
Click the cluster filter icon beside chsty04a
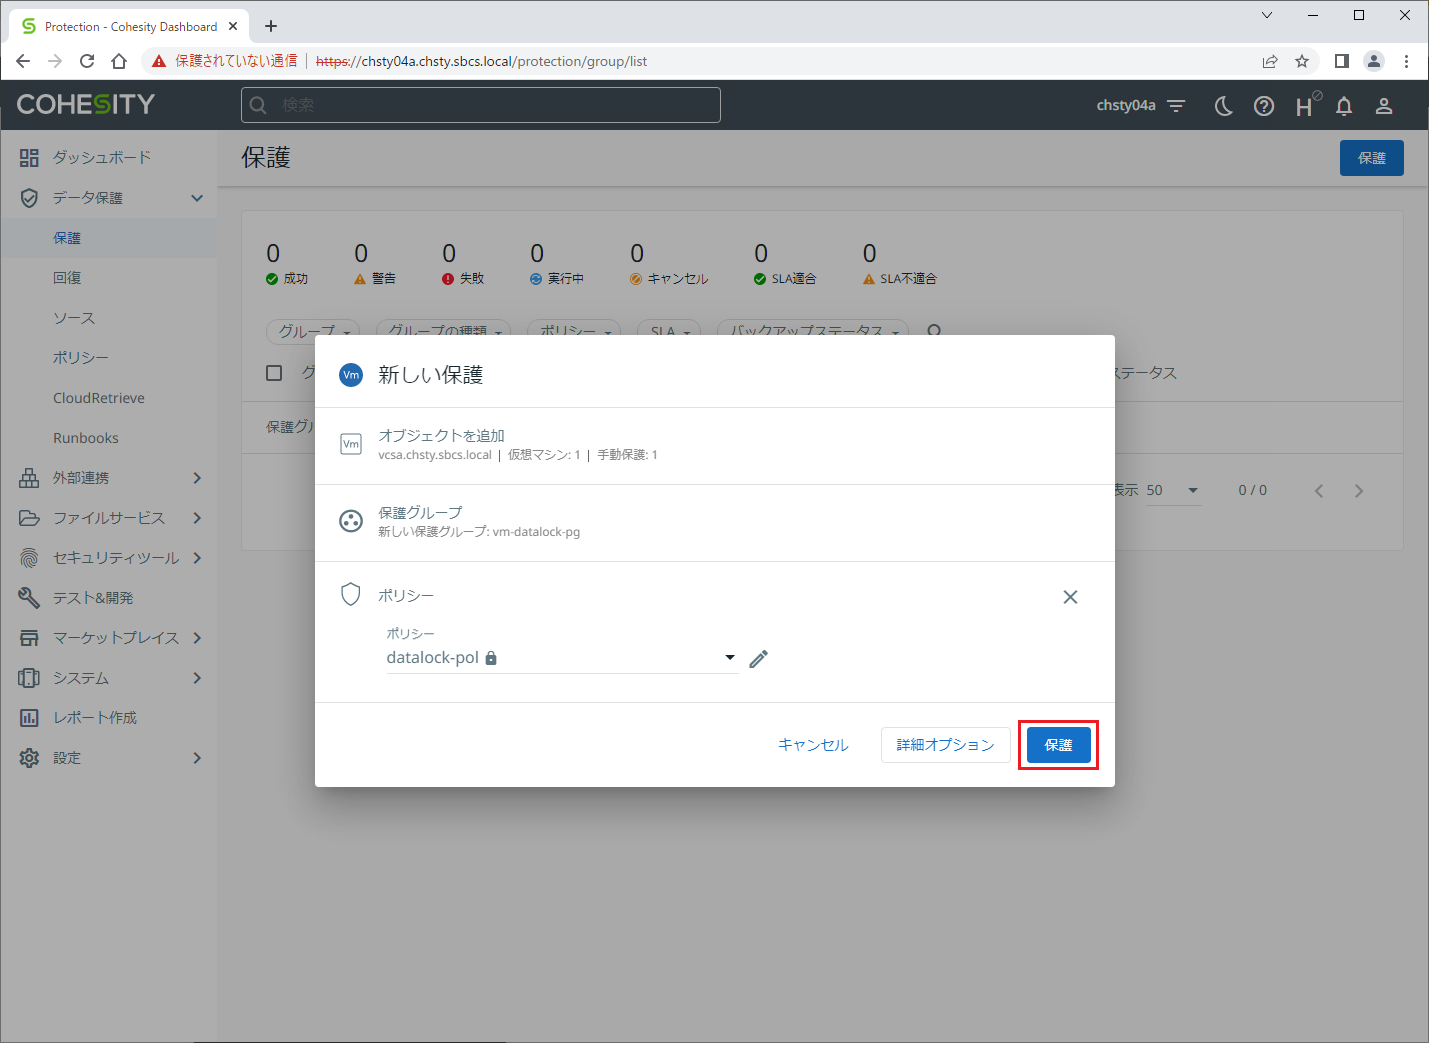point(1176,106)
